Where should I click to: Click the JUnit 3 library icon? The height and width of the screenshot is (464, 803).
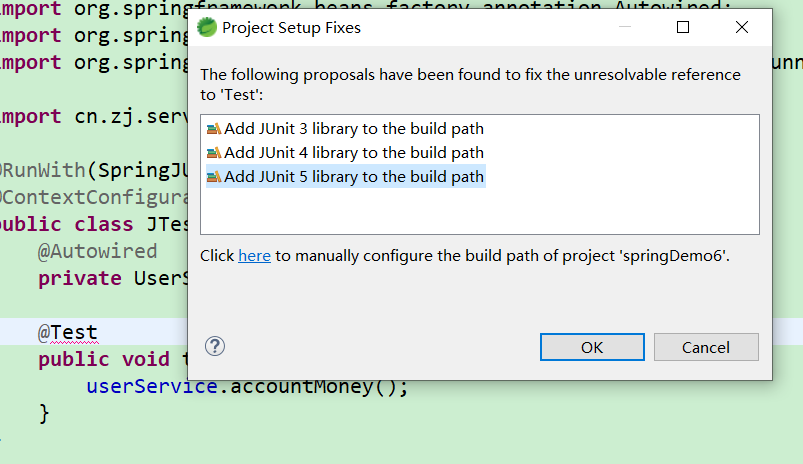pyautogui.click(x=213, y=129)
